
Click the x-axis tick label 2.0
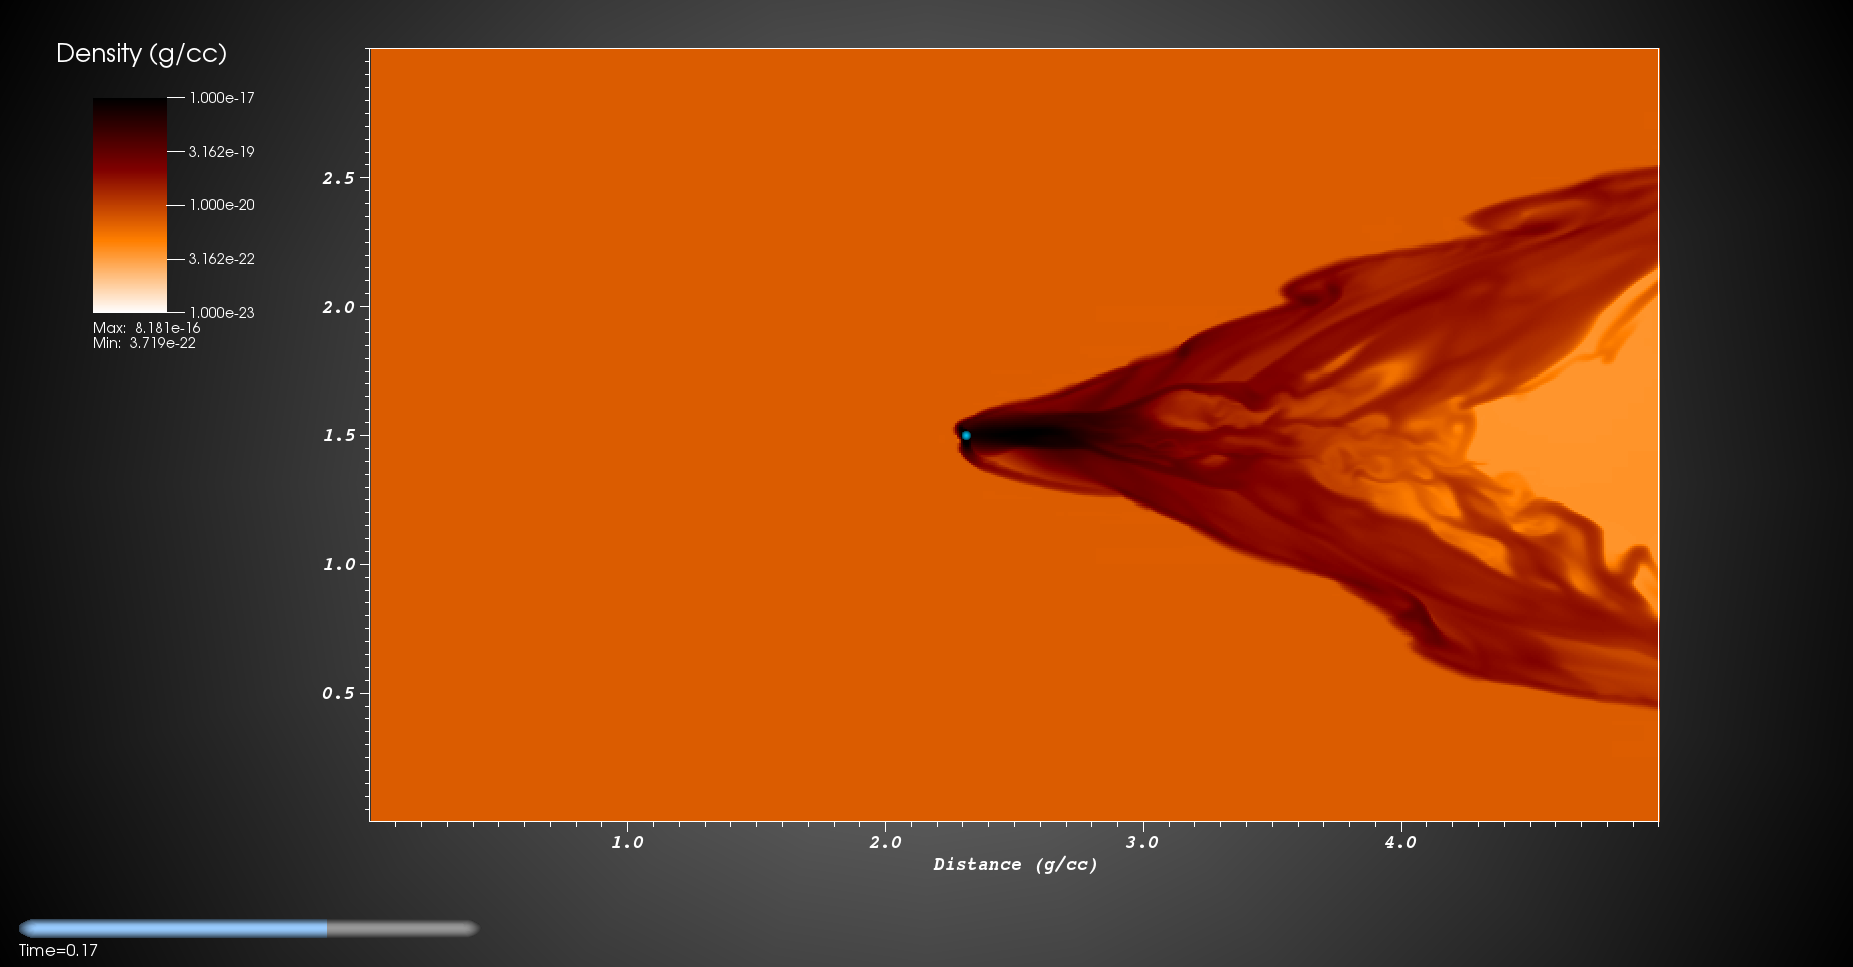click(885, 842)
